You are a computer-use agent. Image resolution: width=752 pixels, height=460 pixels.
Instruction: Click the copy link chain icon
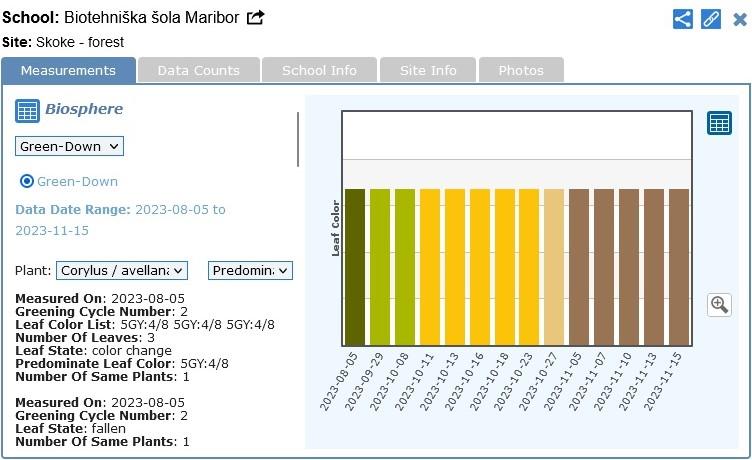(711, 18)
